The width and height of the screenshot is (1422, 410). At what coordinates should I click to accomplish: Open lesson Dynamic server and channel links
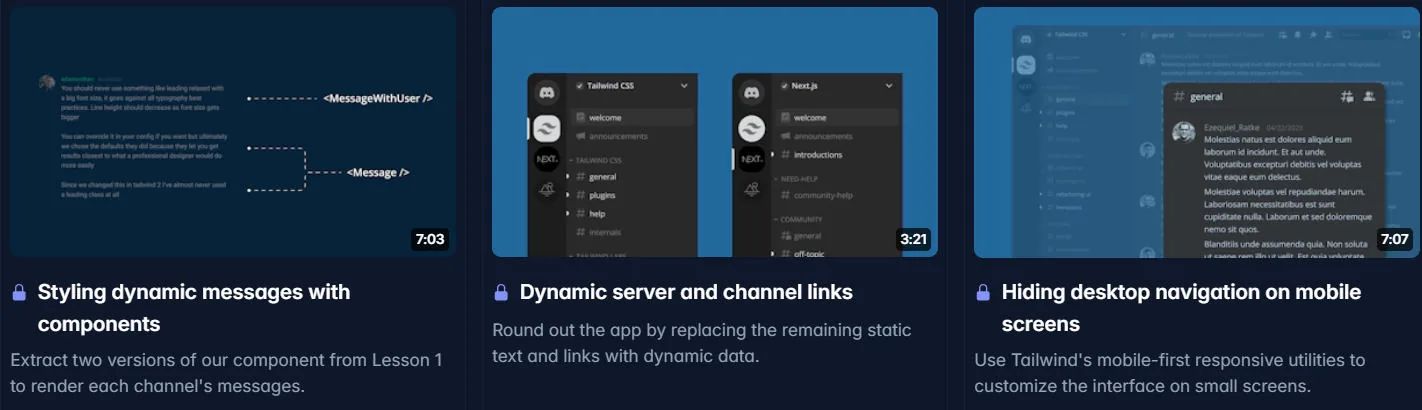[686, 292]
